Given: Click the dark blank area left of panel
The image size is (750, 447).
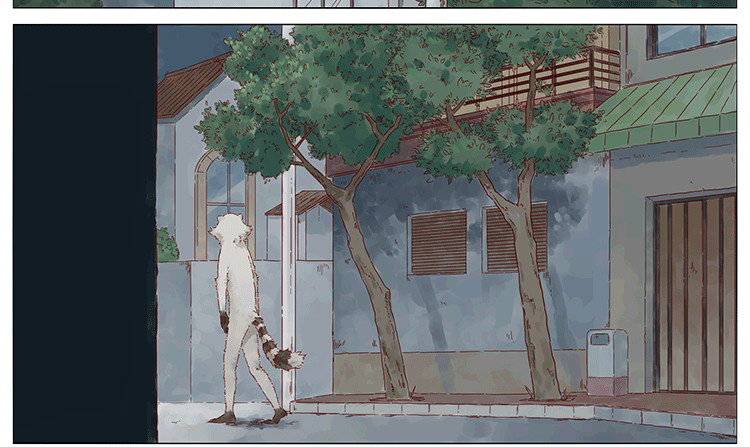Looking at the screenshot, I should (x=85, y=230).
